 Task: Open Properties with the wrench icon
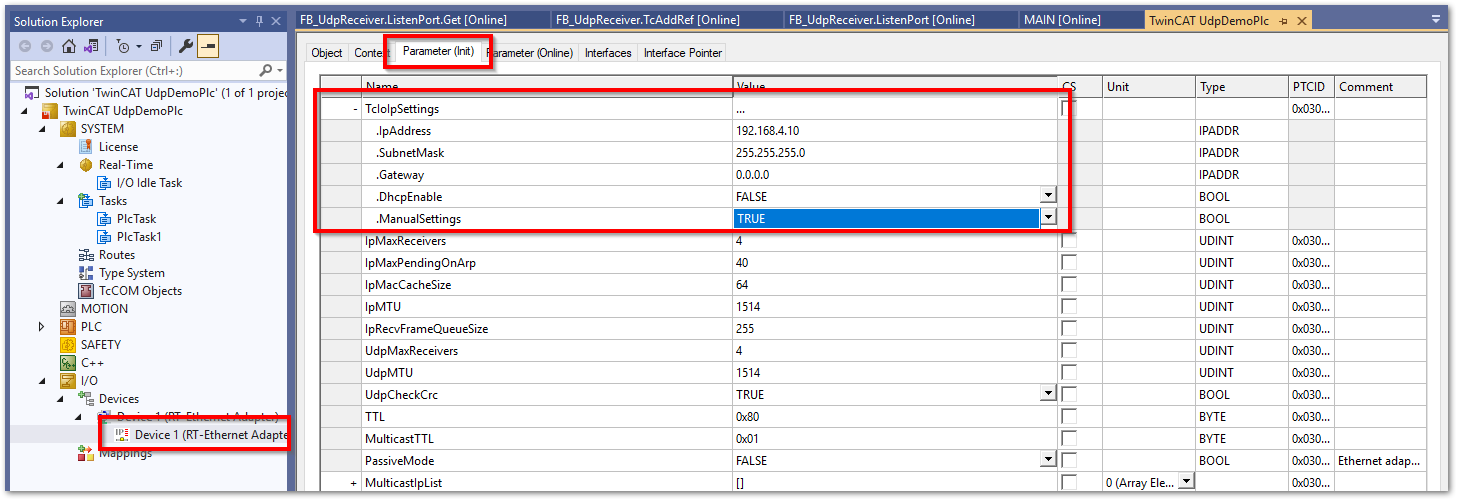coord(186,46)
